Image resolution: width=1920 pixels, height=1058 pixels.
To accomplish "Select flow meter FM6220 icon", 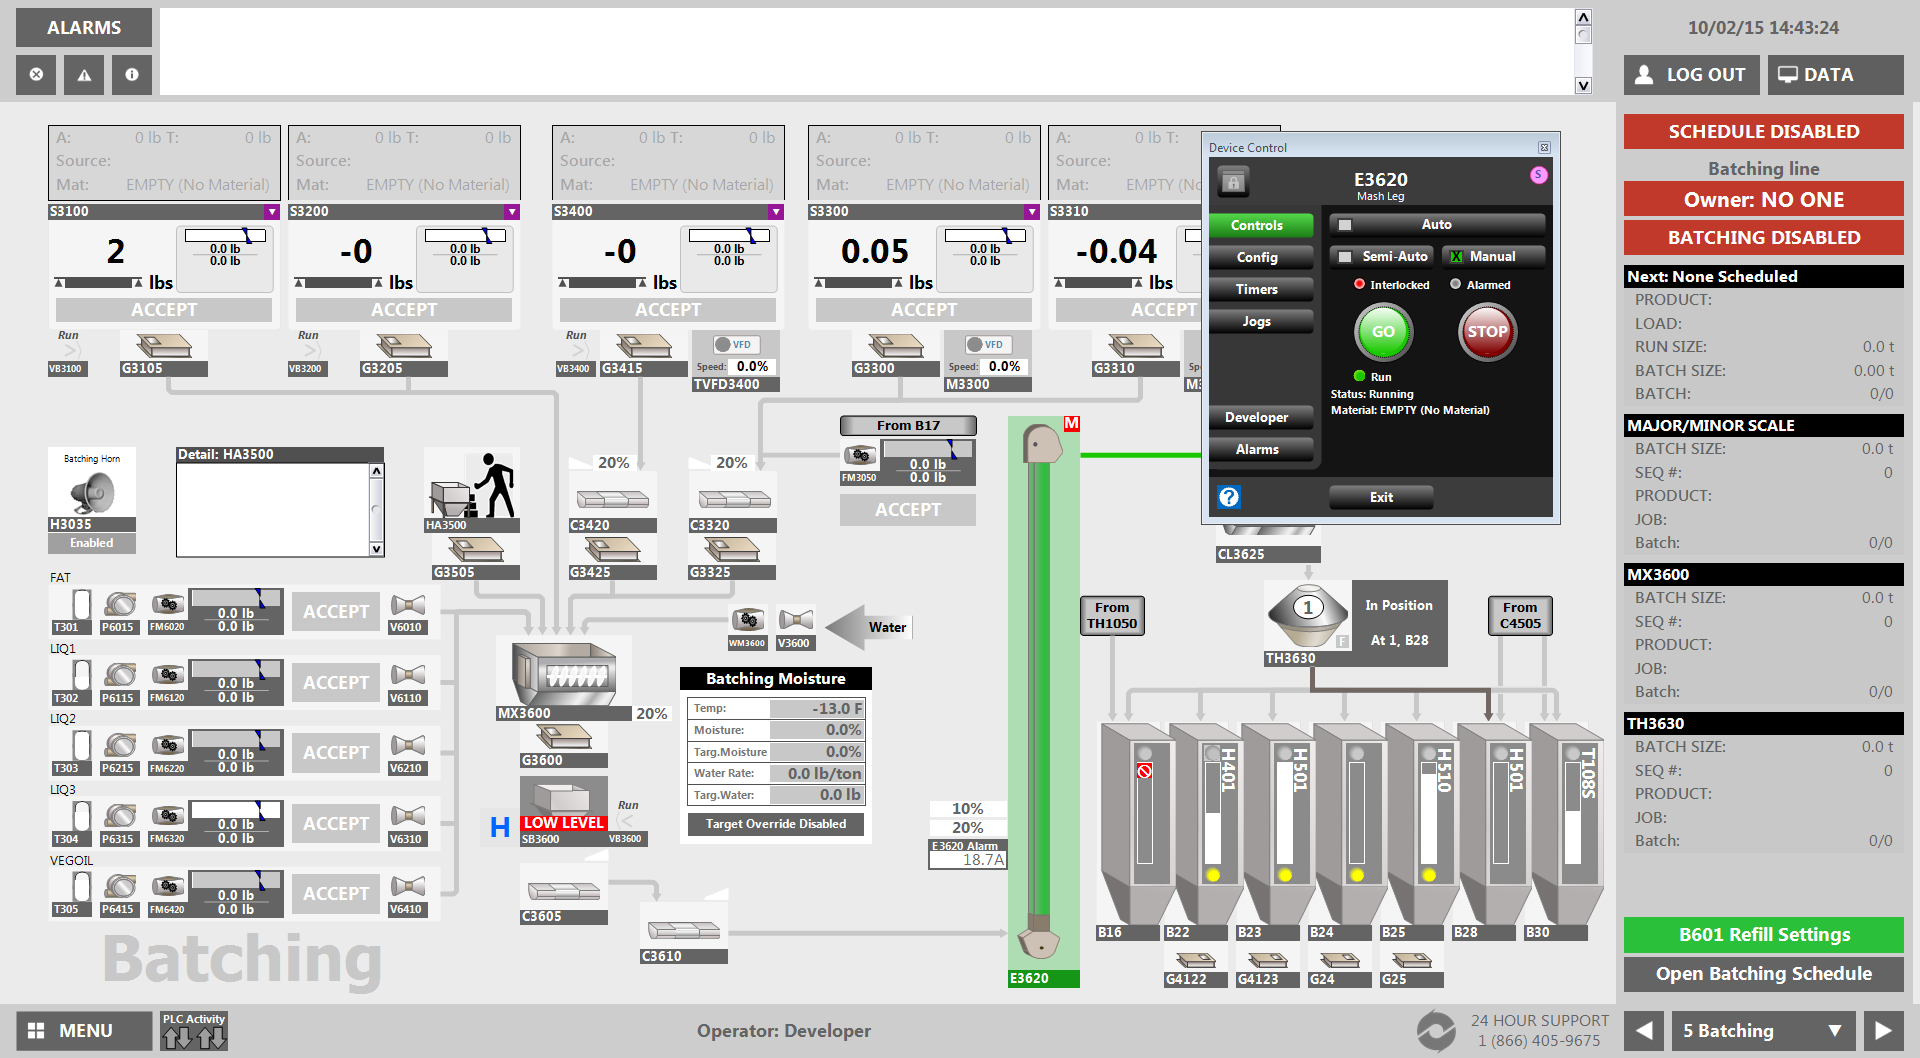I will (168, 745).
